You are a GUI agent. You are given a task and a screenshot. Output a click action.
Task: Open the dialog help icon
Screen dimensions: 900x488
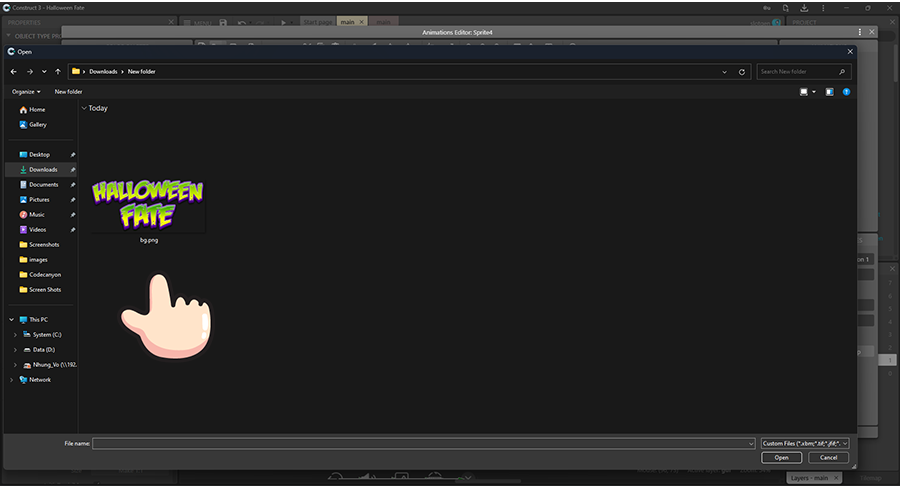(846, 92)
